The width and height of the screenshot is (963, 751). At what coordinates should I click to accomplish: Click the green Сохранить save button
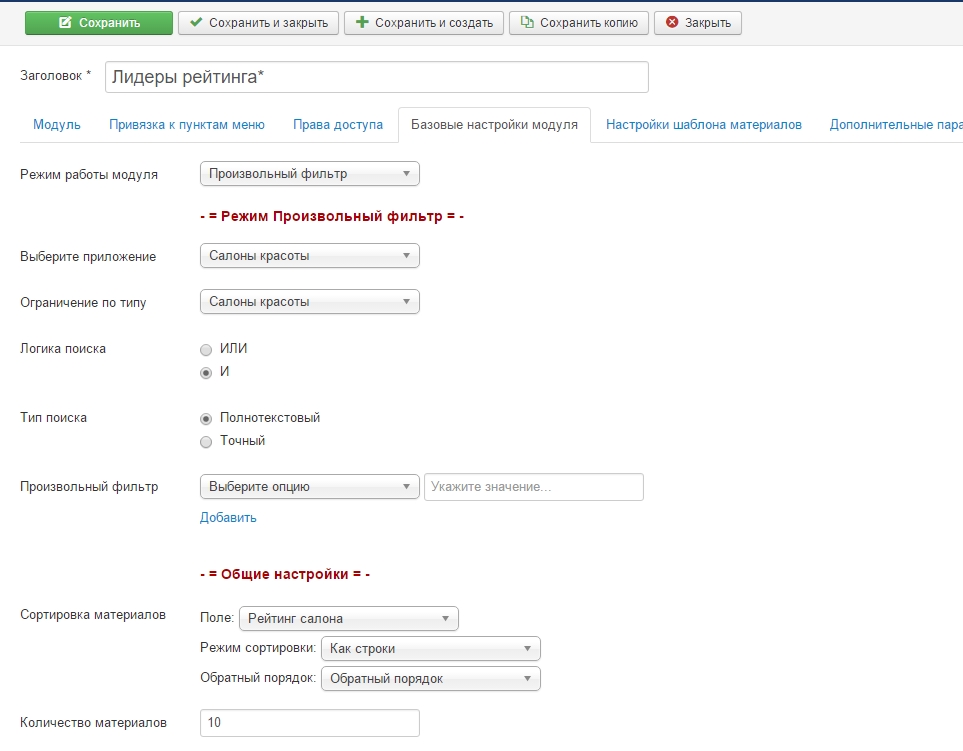[98, 23]
